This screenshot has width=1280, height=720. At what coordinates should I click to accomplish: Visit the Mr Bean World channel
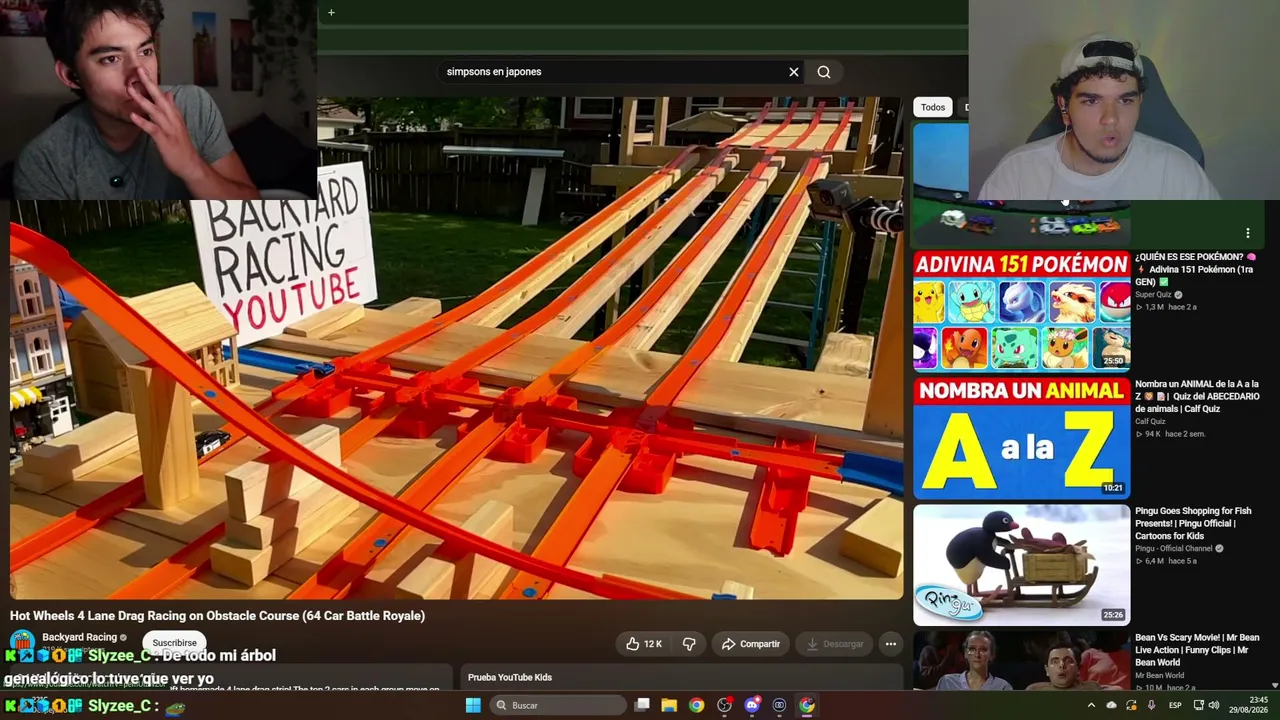(x=1160, y=676)
